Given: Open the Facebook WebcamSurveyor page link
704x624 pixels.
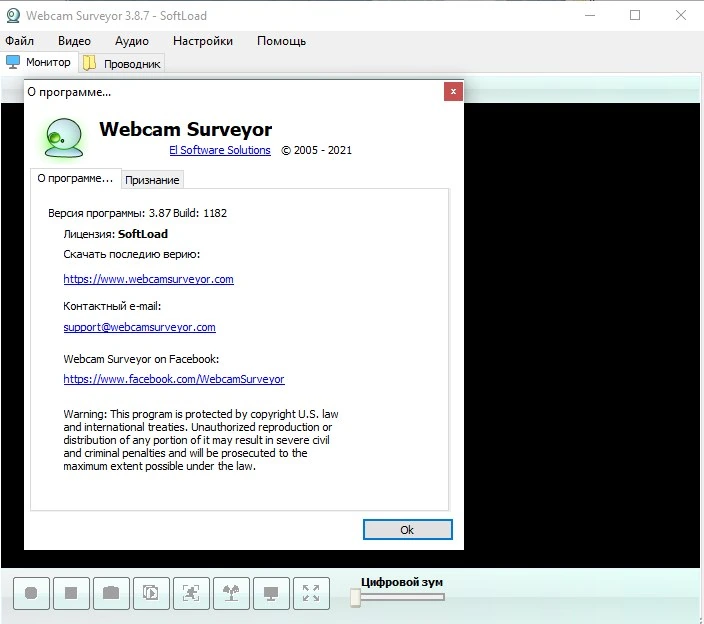Looking at the screenshot, I should pos(174,379).
